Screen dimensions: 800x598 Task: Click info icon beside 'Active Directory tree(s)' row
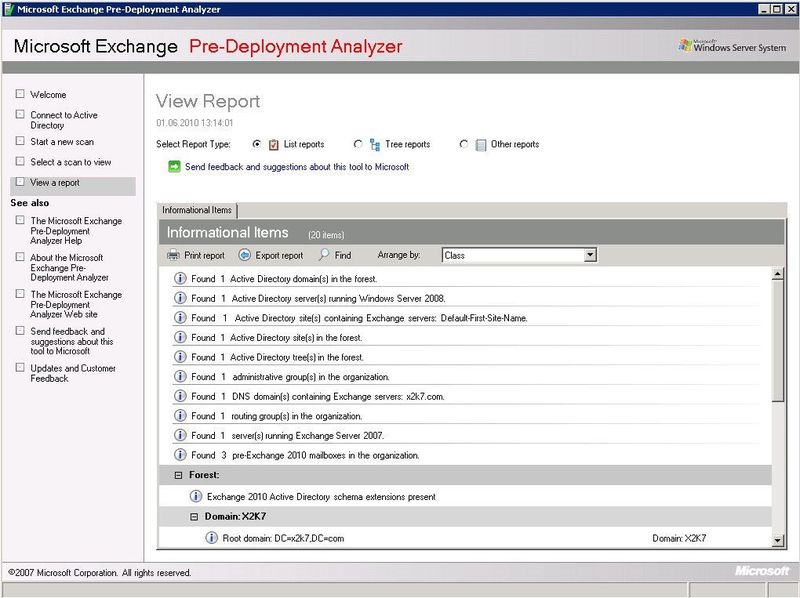coord(180,356)
